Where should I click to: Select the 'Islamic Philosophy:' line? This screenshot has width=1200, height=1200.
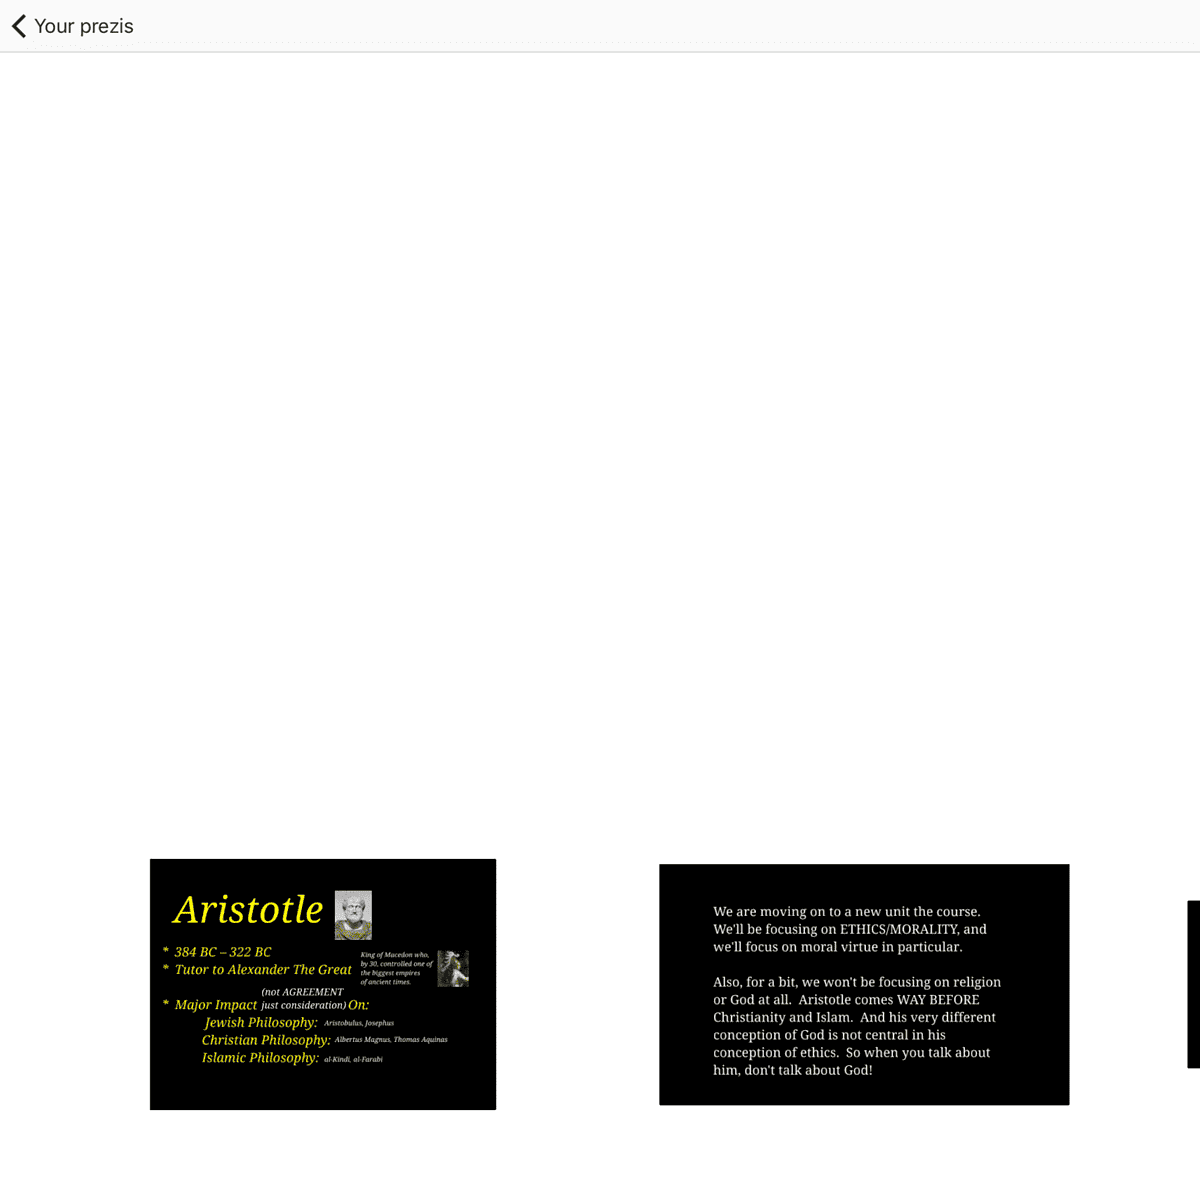[260, 1058]
